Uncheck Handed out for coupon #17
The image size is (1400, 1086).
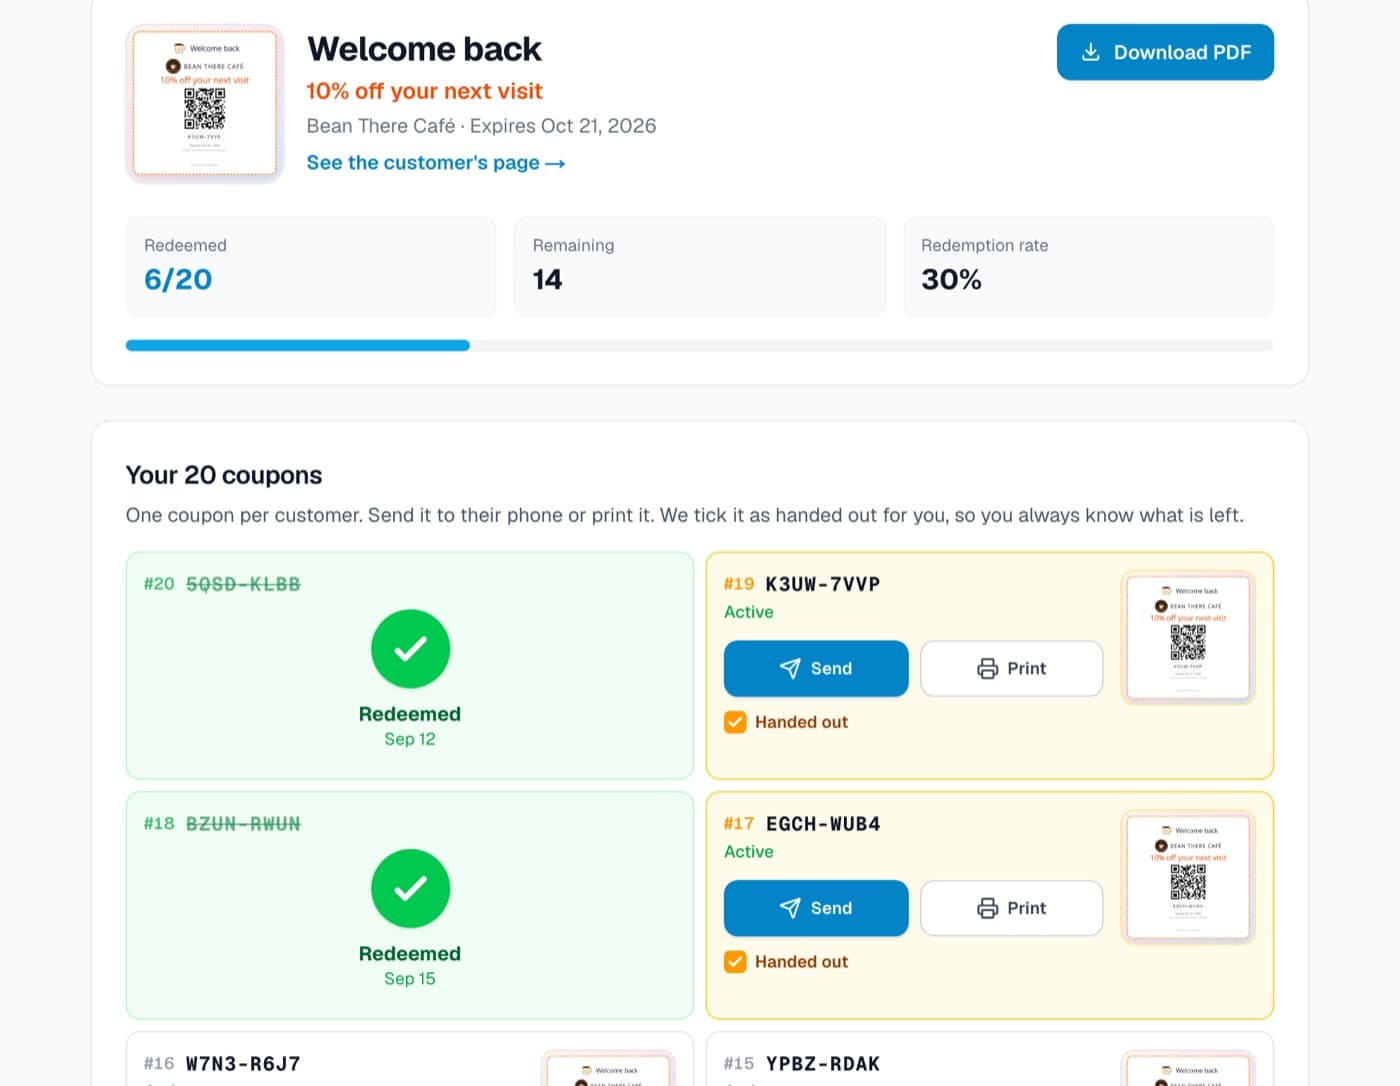tap(735, 962)
